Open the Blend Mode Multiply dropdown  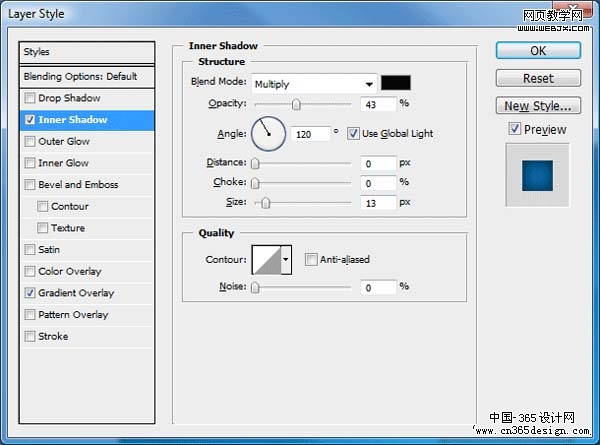[314, 84]
